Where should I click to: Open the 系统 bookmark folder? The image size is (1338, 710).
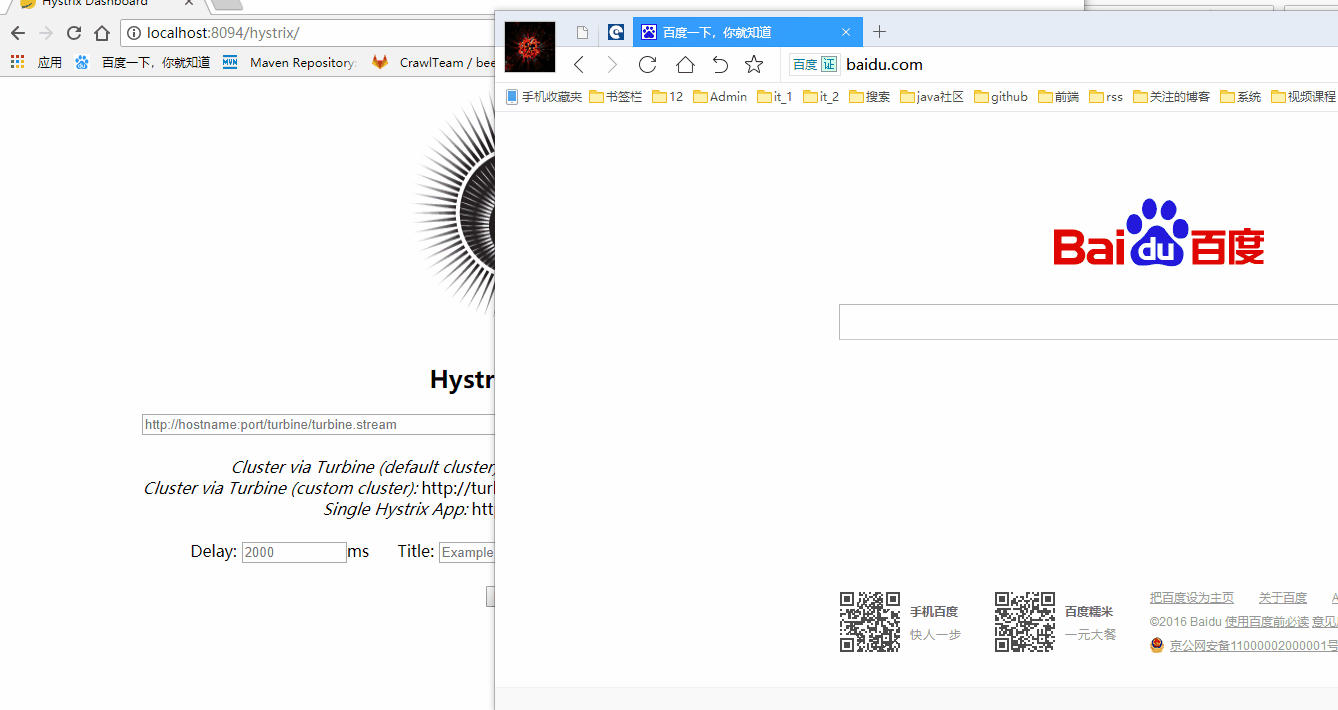click(x=1241, y=97)
